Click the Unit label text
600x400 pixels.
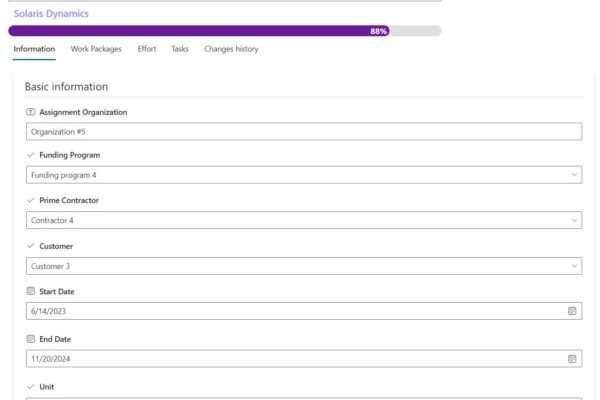point(47,387)
